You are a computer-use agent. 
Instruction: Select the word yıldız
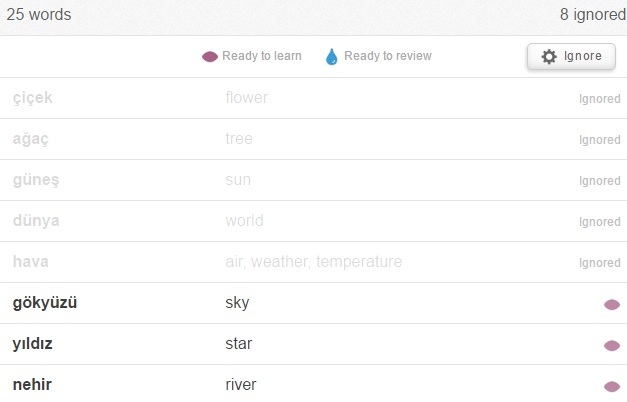(x=32, y=344)
